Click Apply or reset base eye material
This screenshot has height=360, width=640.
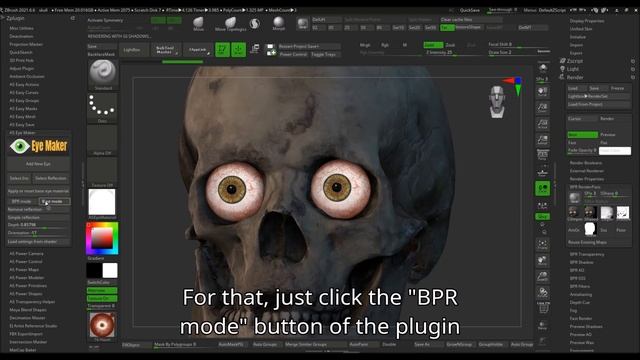[x=38, y=191]
